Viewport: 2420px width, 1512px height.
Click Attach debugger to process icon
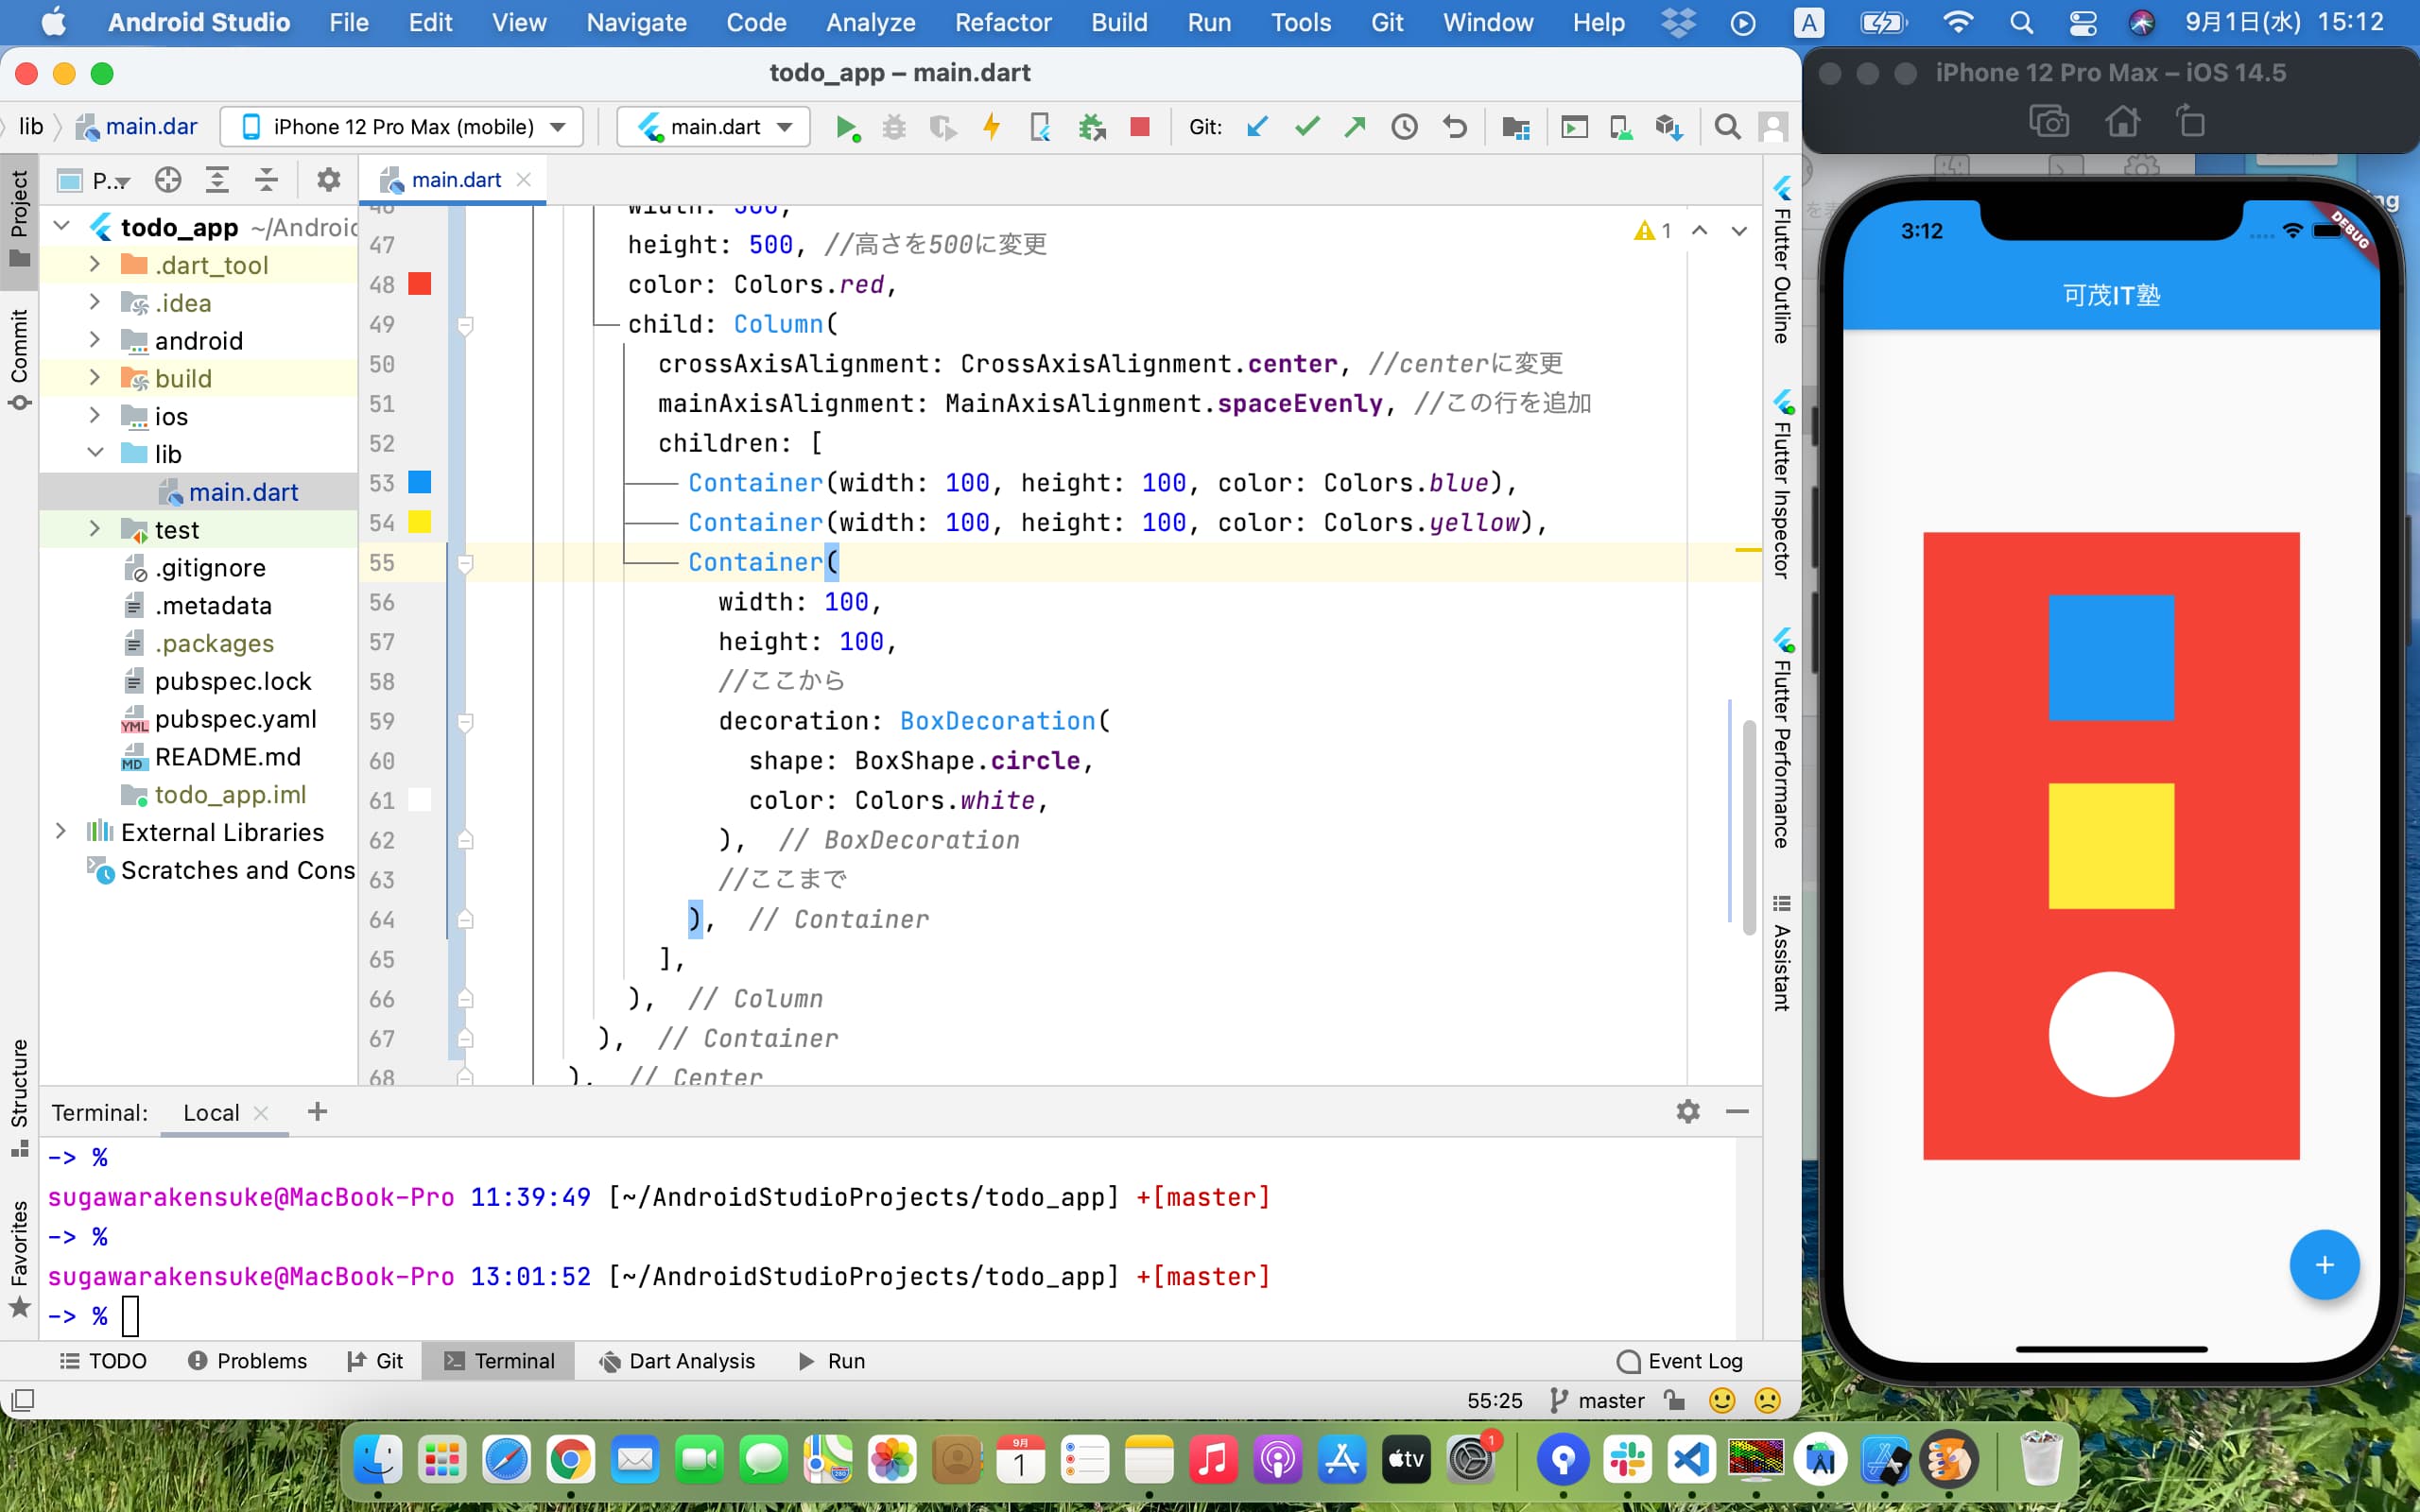[x=1091, y=127]
